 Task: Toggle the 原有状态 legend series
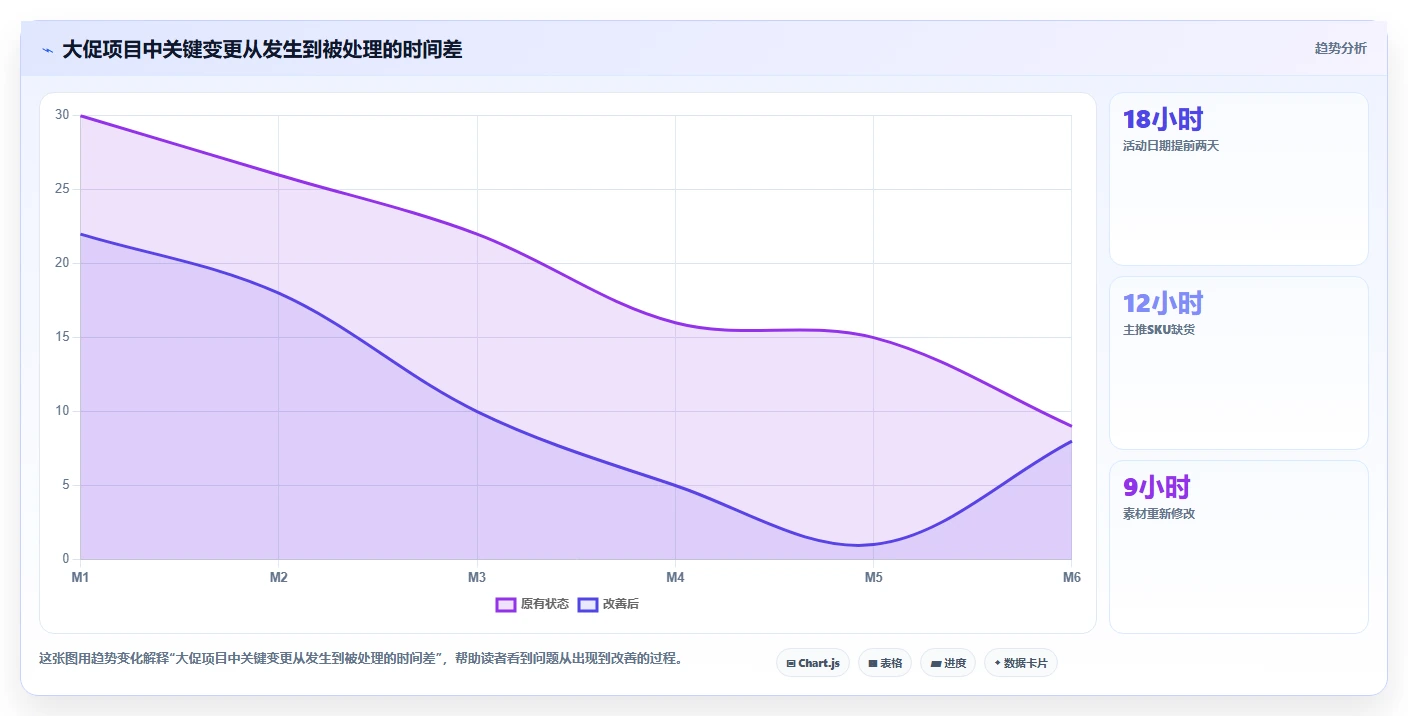click(x=533, y=604)
